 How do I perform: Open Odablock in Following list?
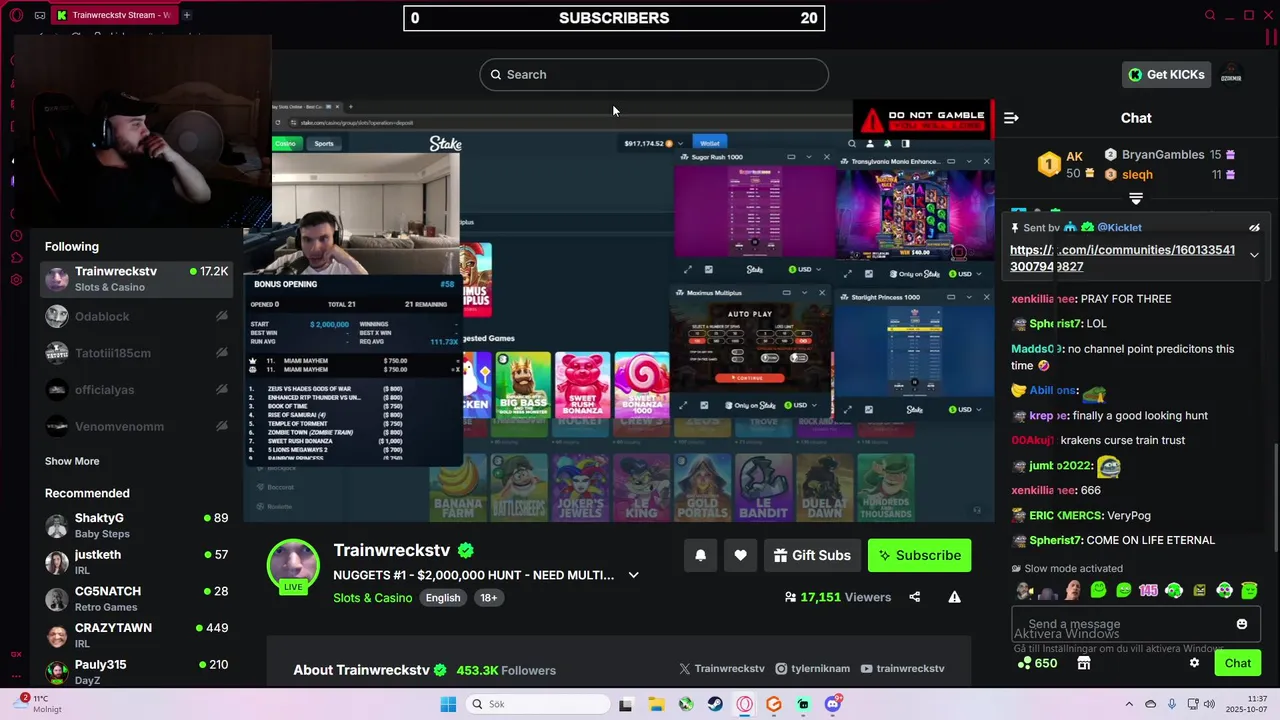tap(138, 316)
